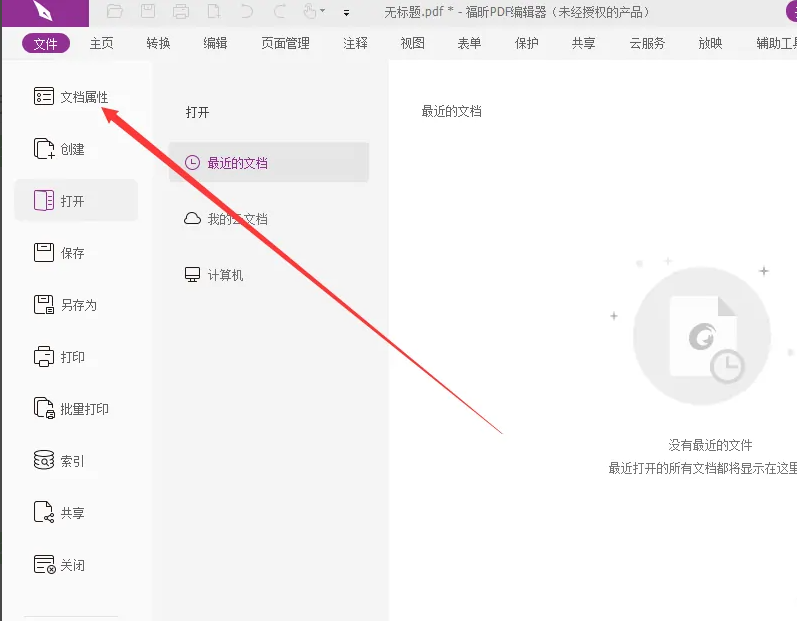Image resolution: width=797 pixels, height=621 pixels.
Task: Open the 文件 tab
Action: (x=46, y=44)
